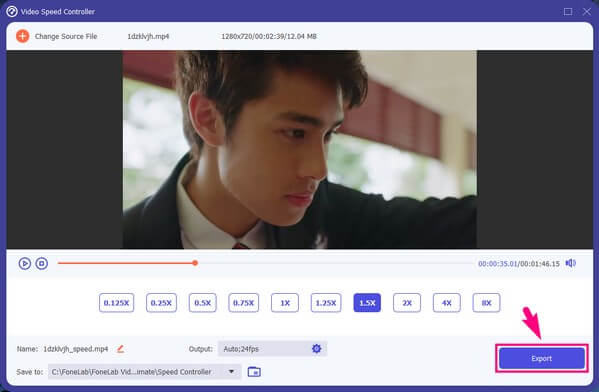
Task: Click Change Source File label
Action: 66,36
